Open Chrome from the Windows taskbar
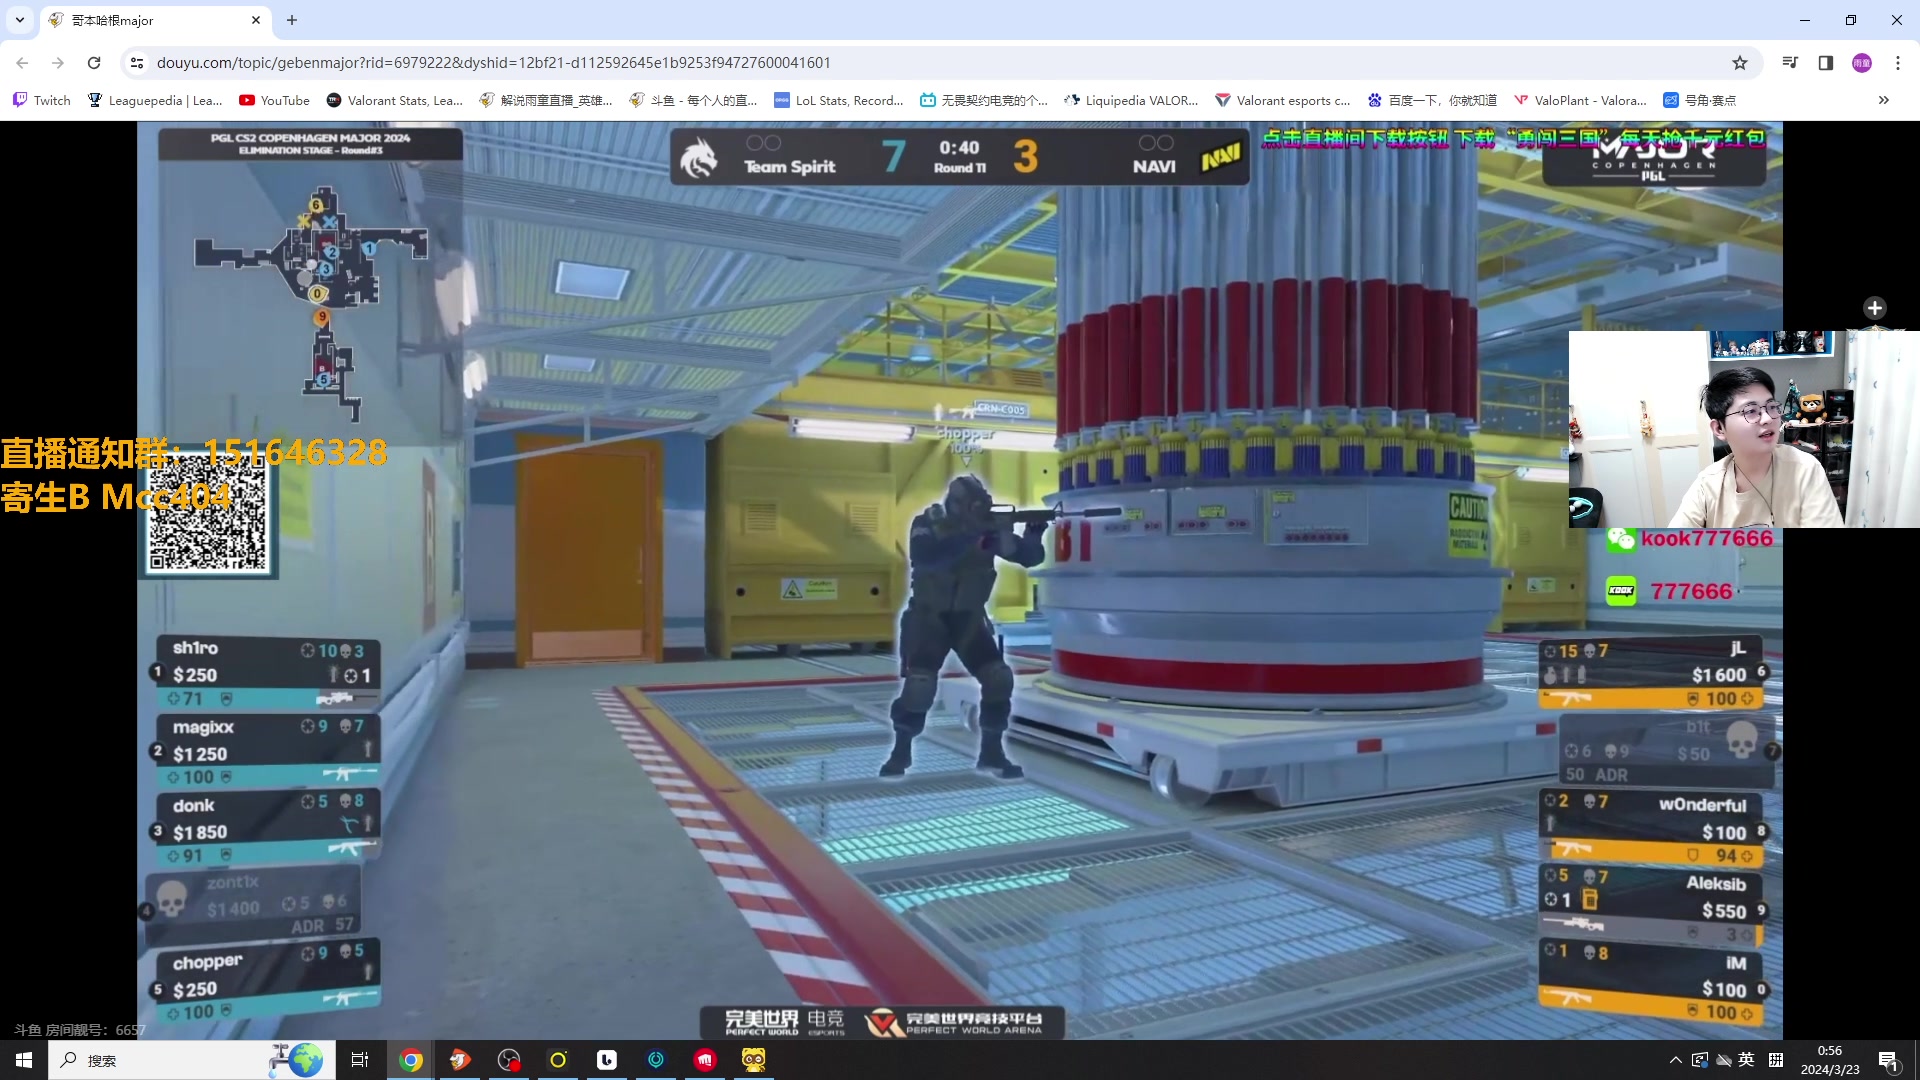 point(411,1060)
